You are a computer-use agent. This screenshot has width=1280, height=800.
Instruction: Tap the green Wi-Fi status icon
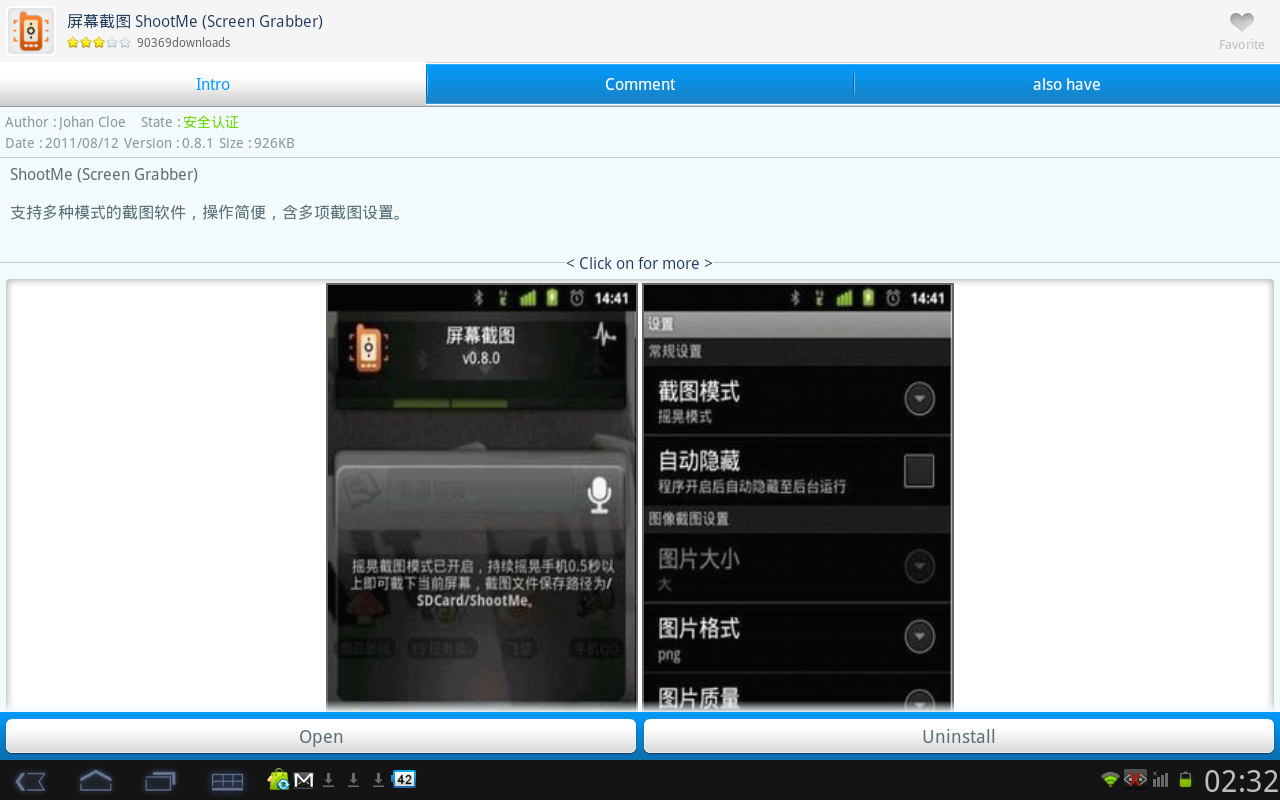1110,779
